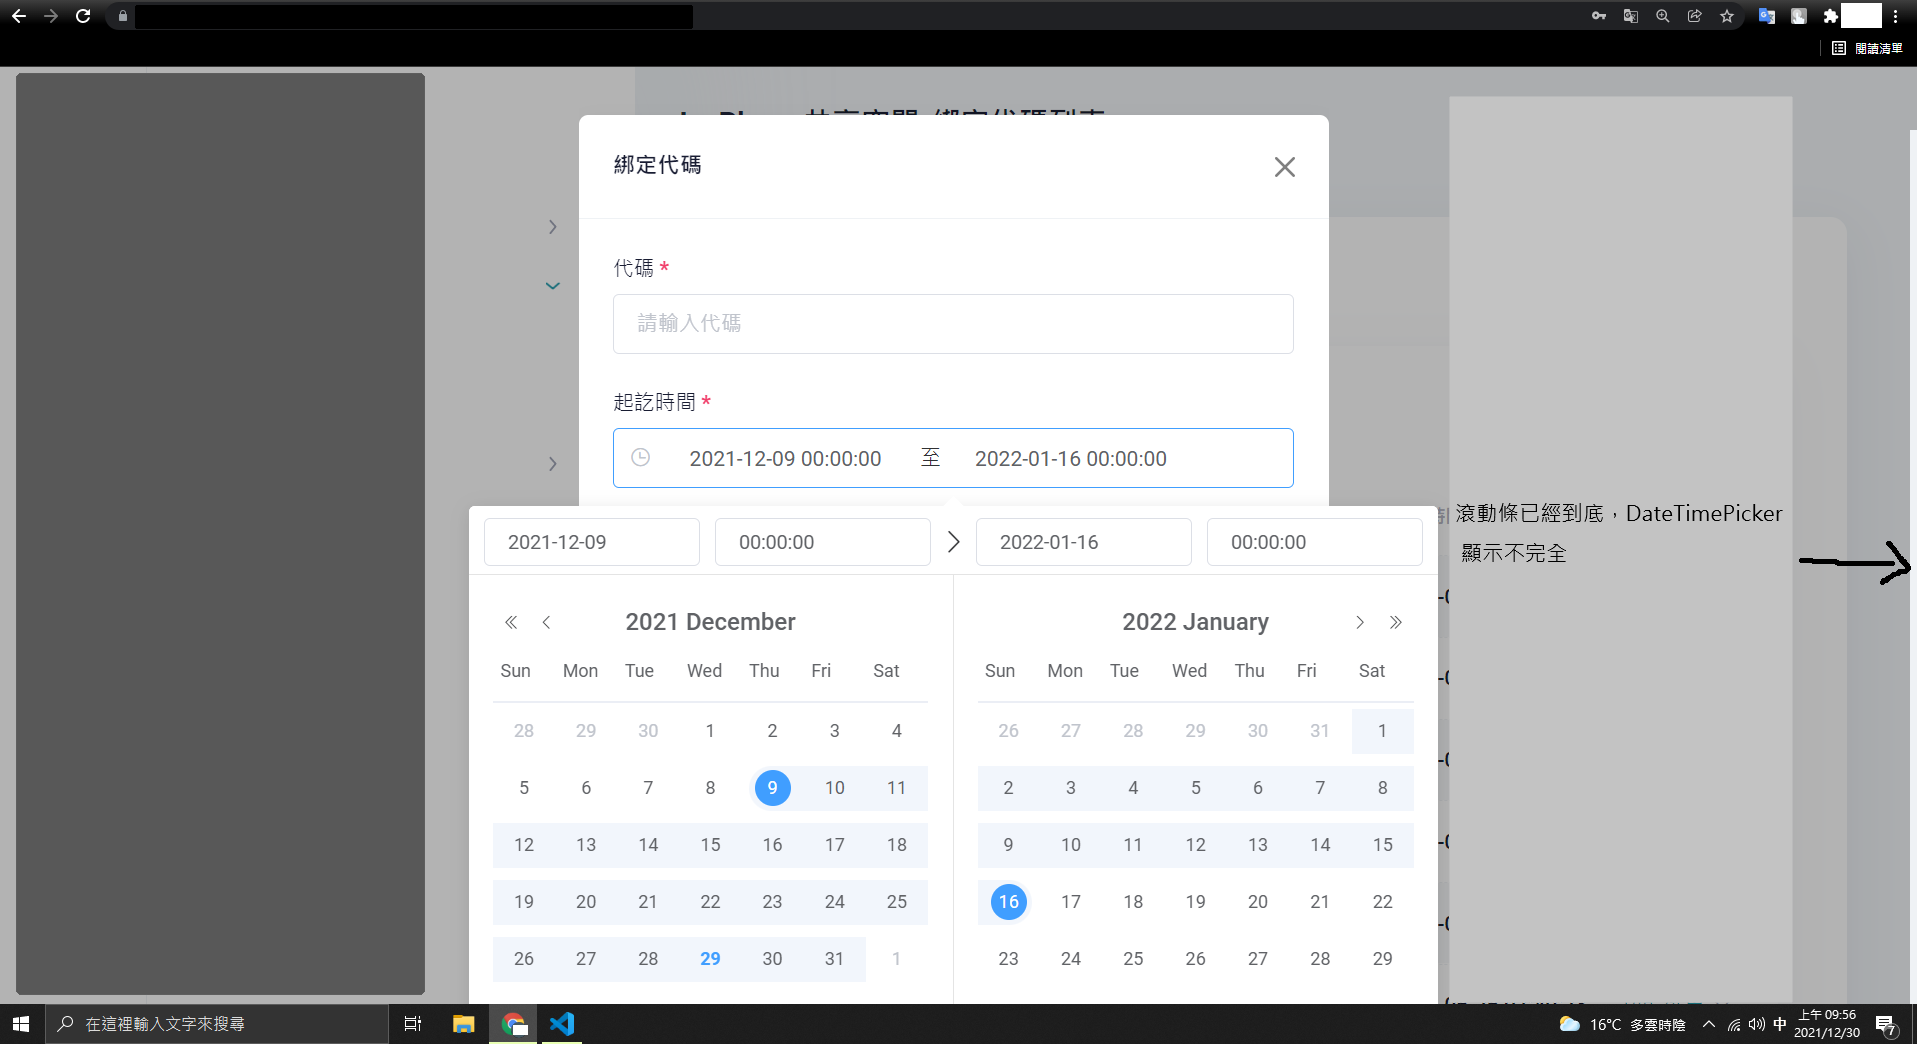Select January 16 on the calendar
This screenshot has height=1044, width=1917.
point(1007,901)
